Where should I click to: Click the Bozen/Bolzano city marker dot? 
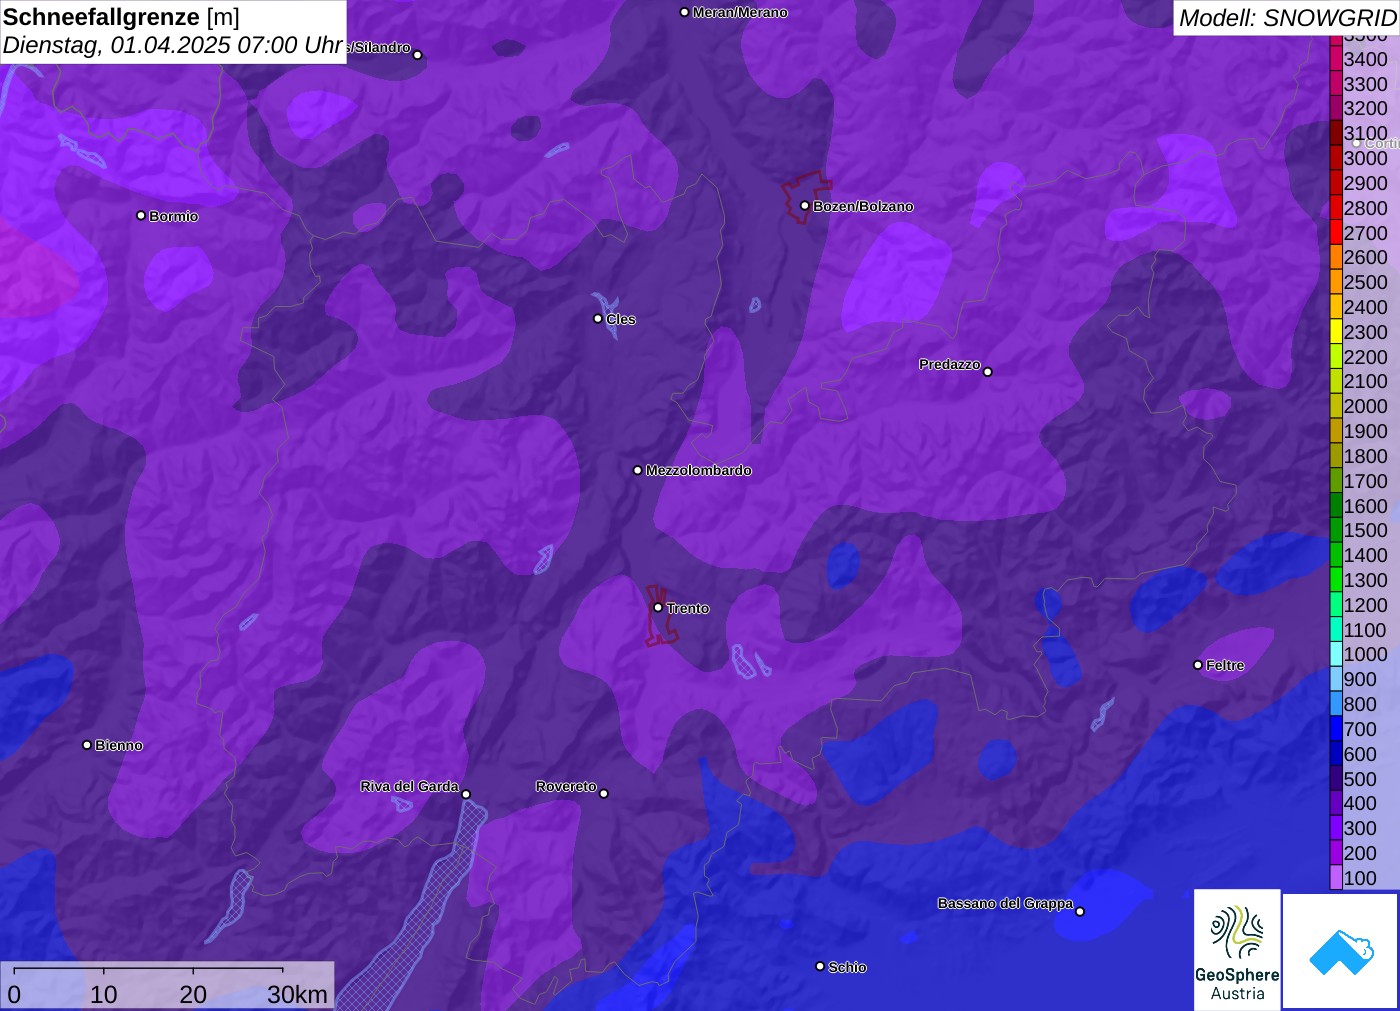[805, 206]
